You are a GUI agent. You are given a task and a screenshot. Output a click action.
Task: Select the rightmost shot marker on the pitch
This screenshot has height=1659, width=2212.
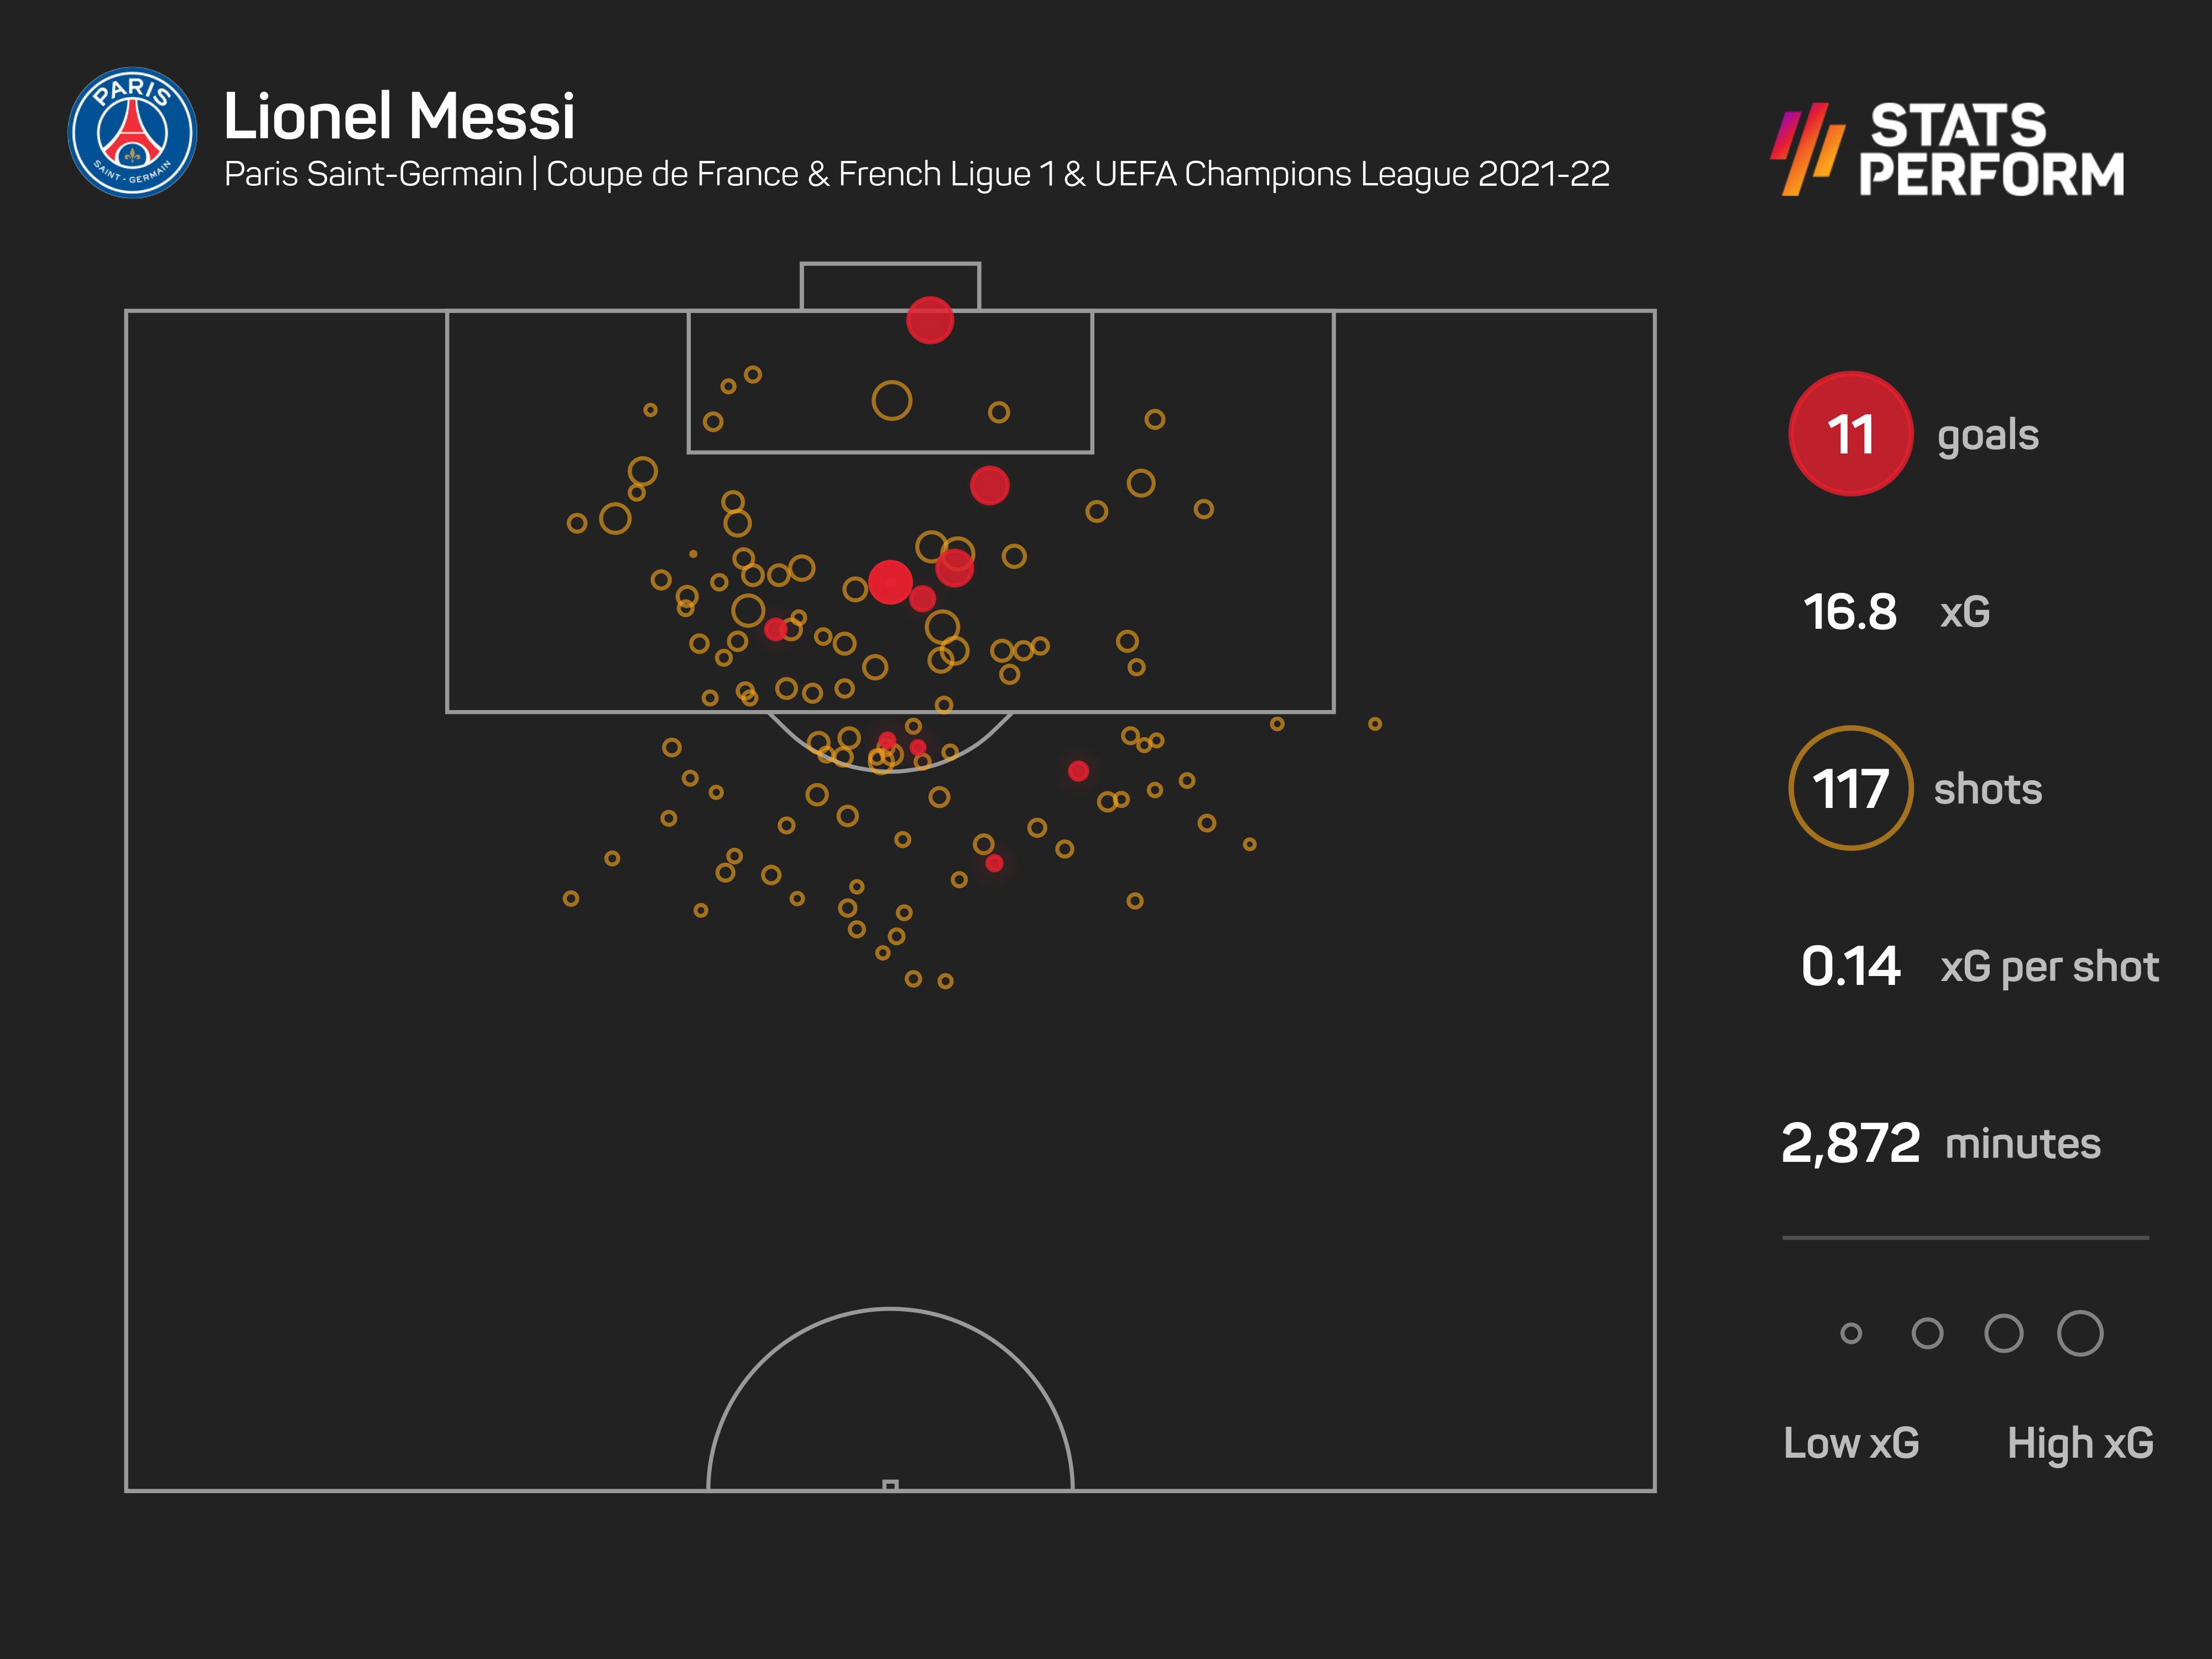coord(1375,724)
